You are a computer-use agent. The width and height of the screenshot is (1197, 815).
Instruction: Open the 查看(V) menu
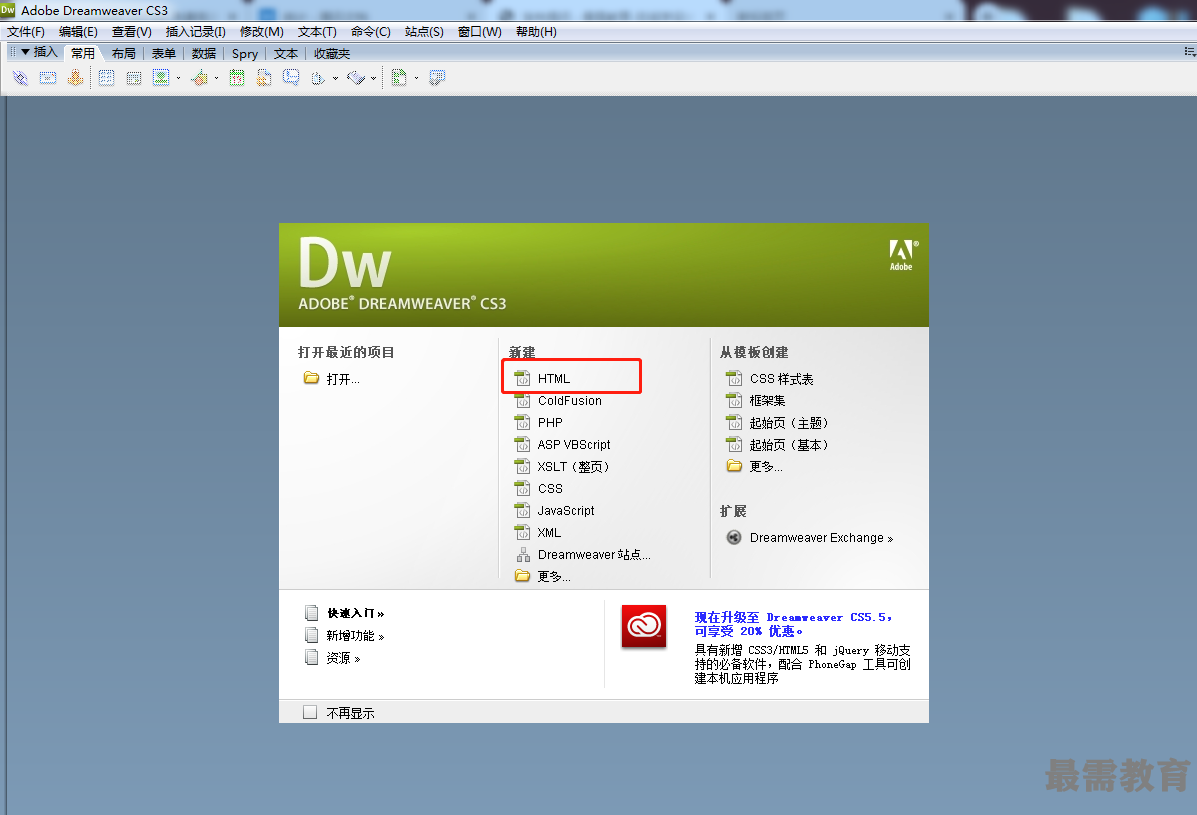131,31
